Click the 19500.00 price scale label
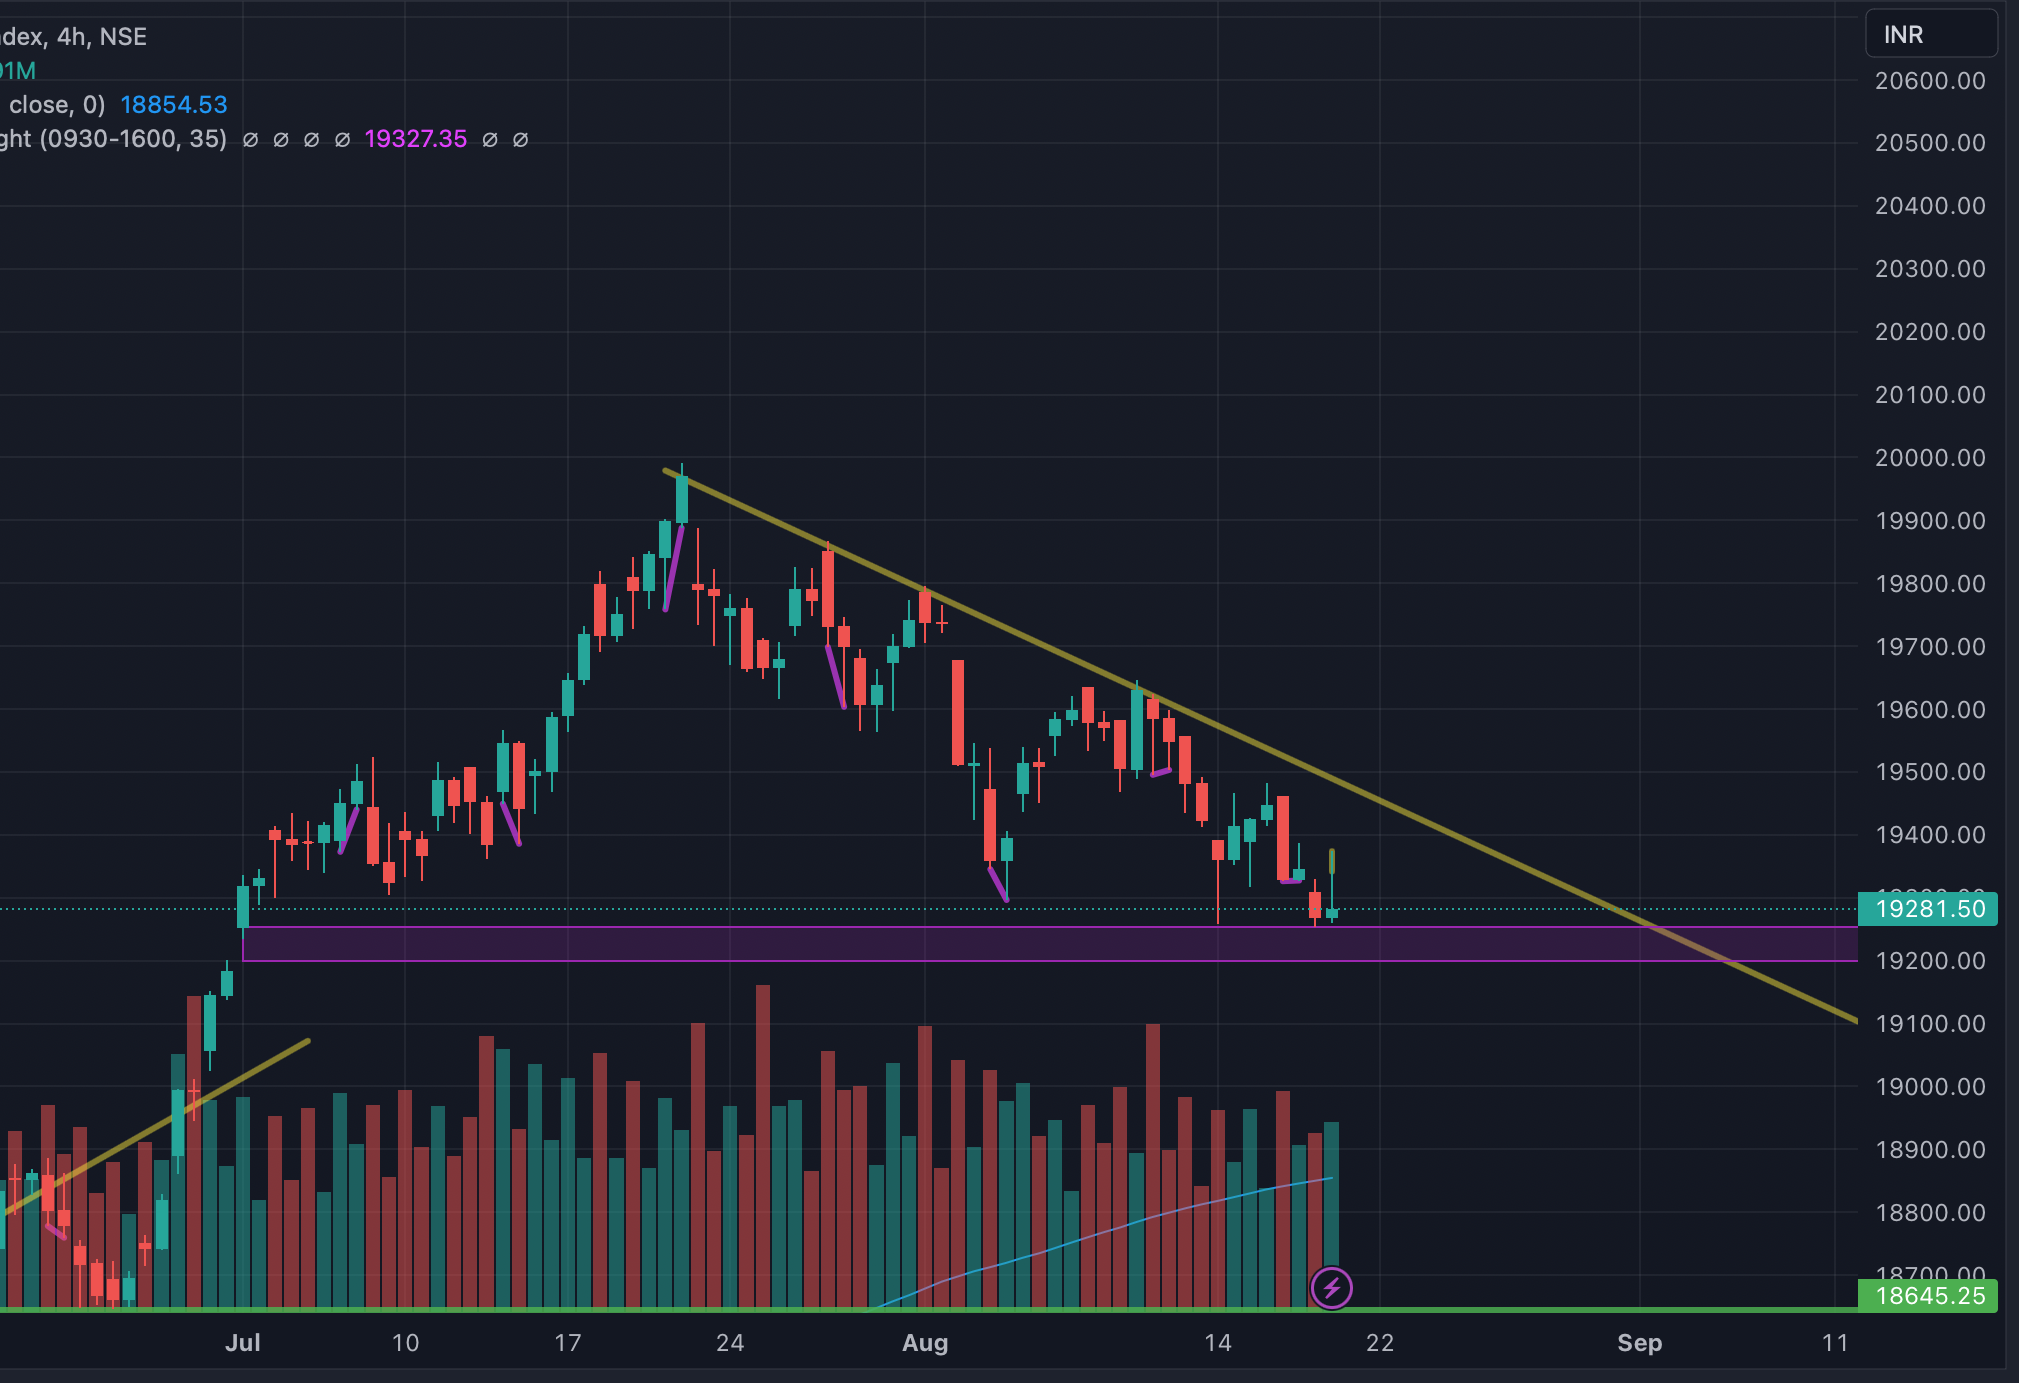The image size is (2019, 1383). (x=1929, y=772)
